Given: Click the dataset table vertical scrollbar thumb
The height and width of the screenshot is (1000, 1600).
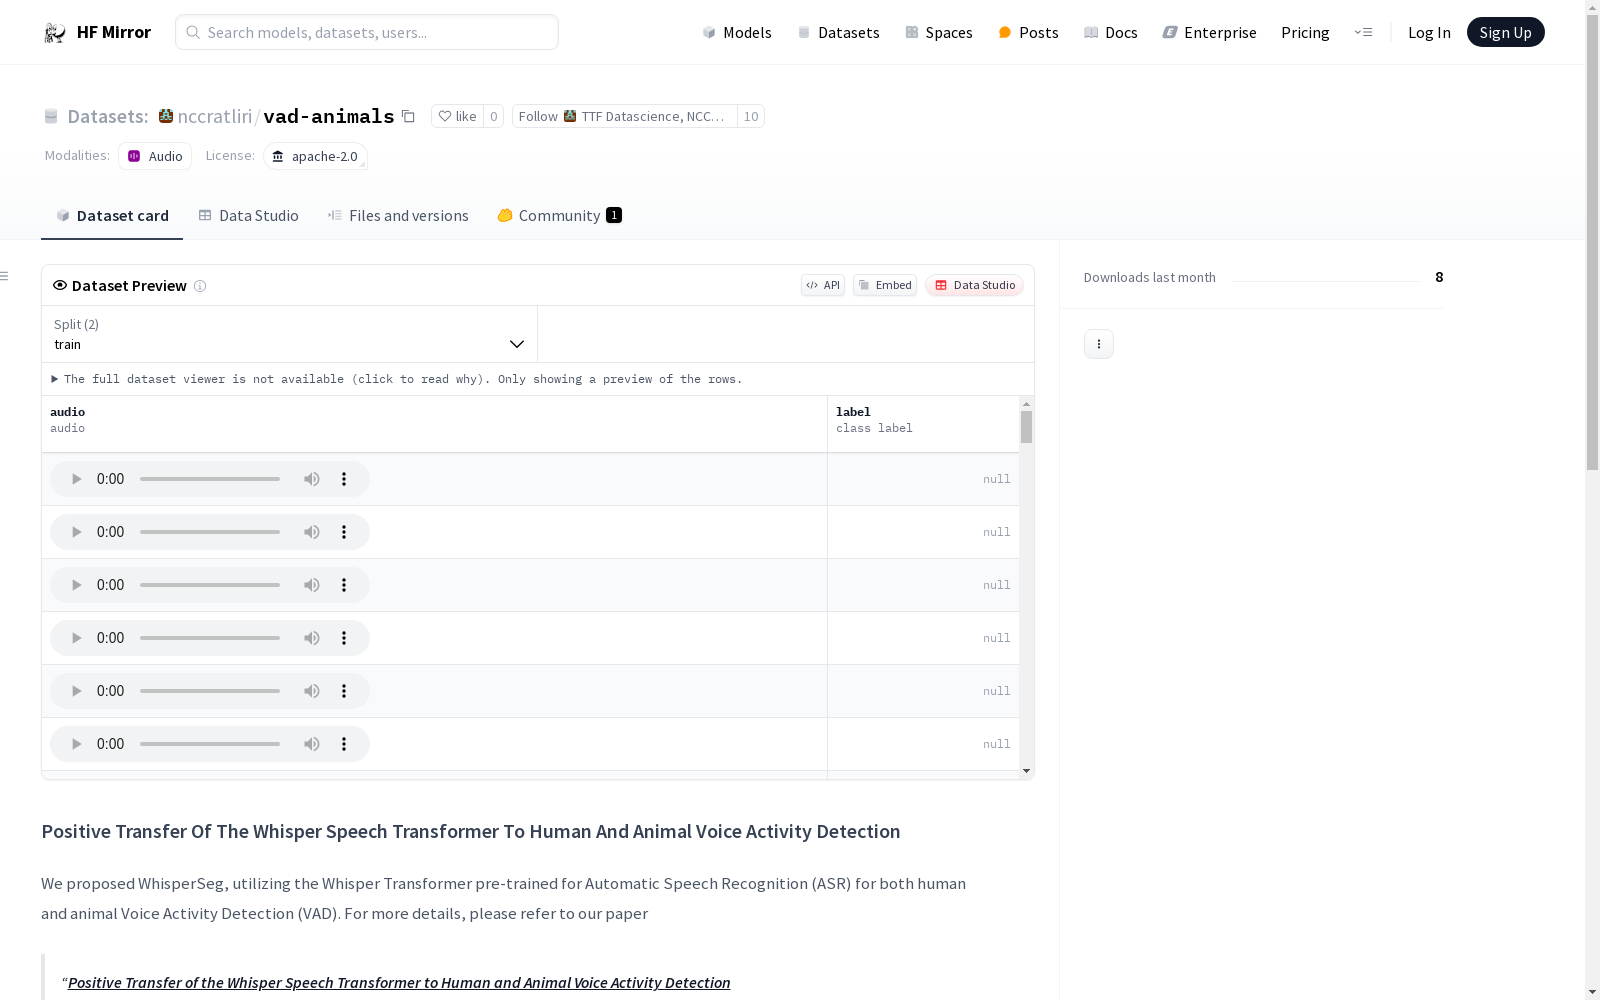Looking at the screenshot, I should pos(1026,427).
